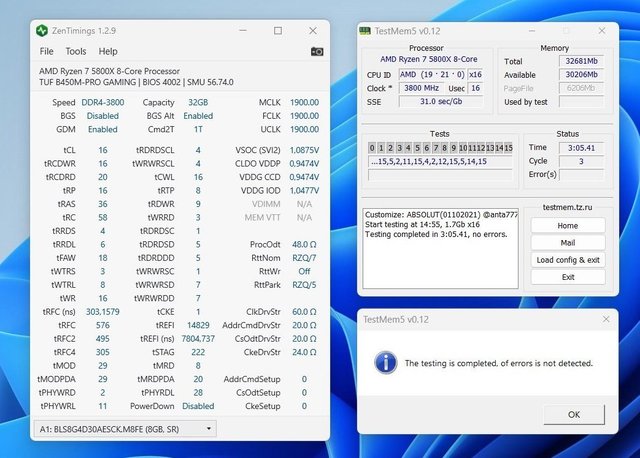This screenshot has width=640, height=458.
Task: Take a screenshot with ZenTimings camera icon
Action: pyautogui.click(x=317, y=51)
